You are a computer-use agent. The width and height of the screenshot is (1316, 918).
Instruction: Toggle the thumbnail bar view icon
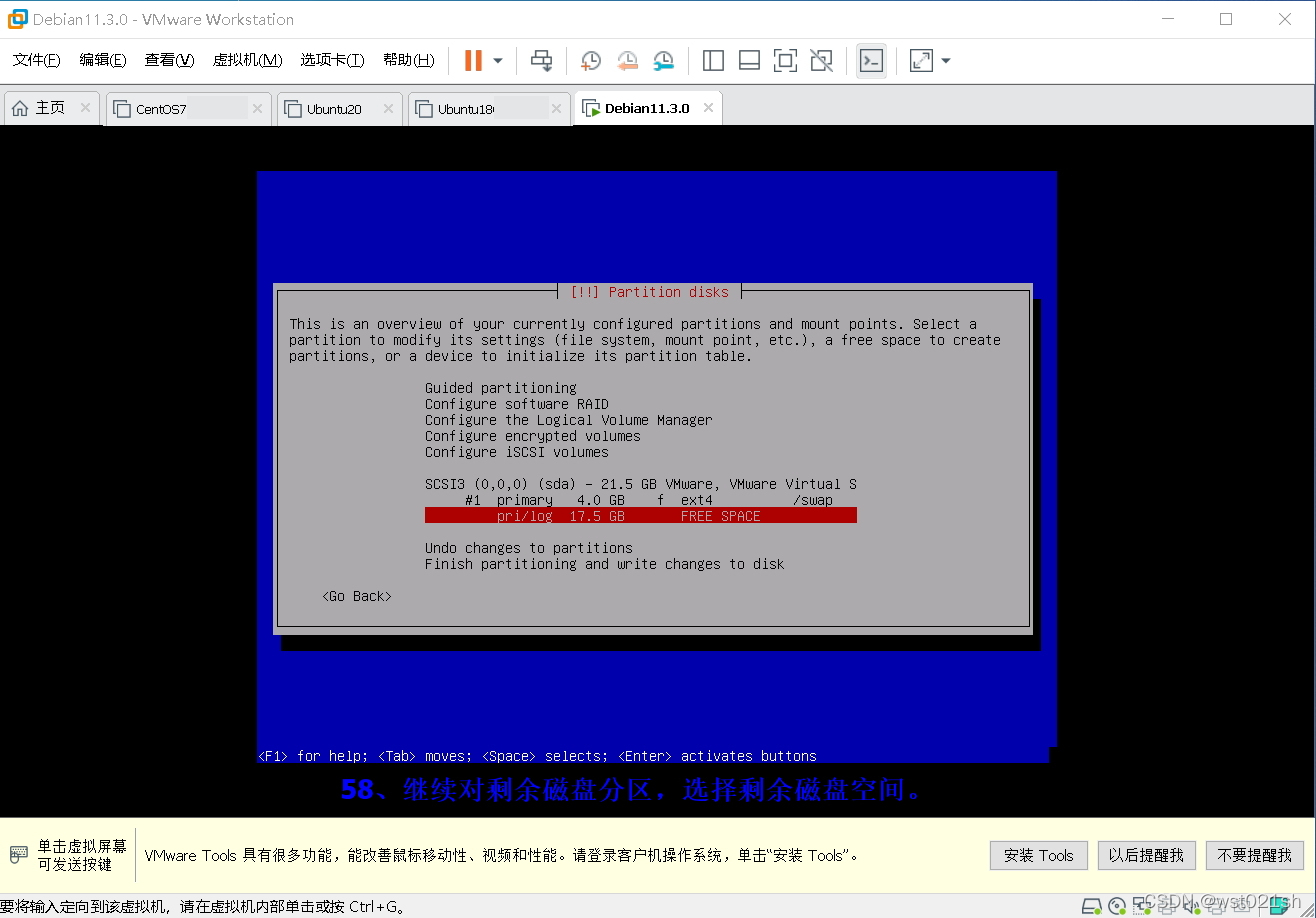point(749,61)
